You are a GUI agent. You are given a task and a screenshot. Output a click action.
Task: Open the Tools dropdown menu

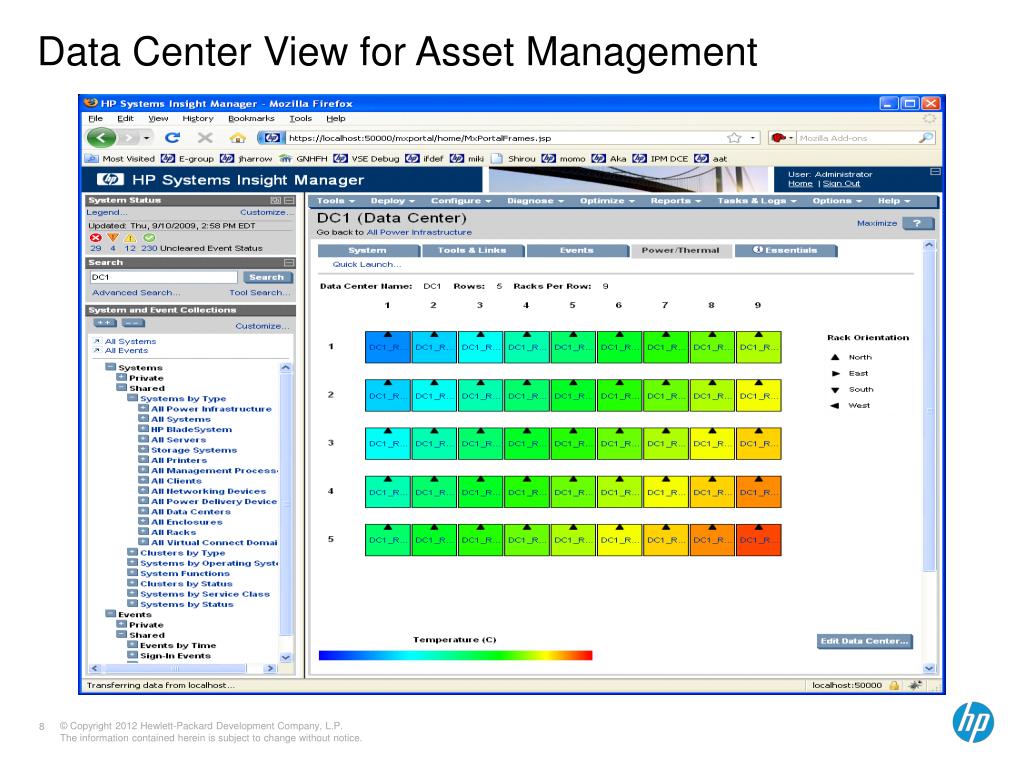coord(336,201)
